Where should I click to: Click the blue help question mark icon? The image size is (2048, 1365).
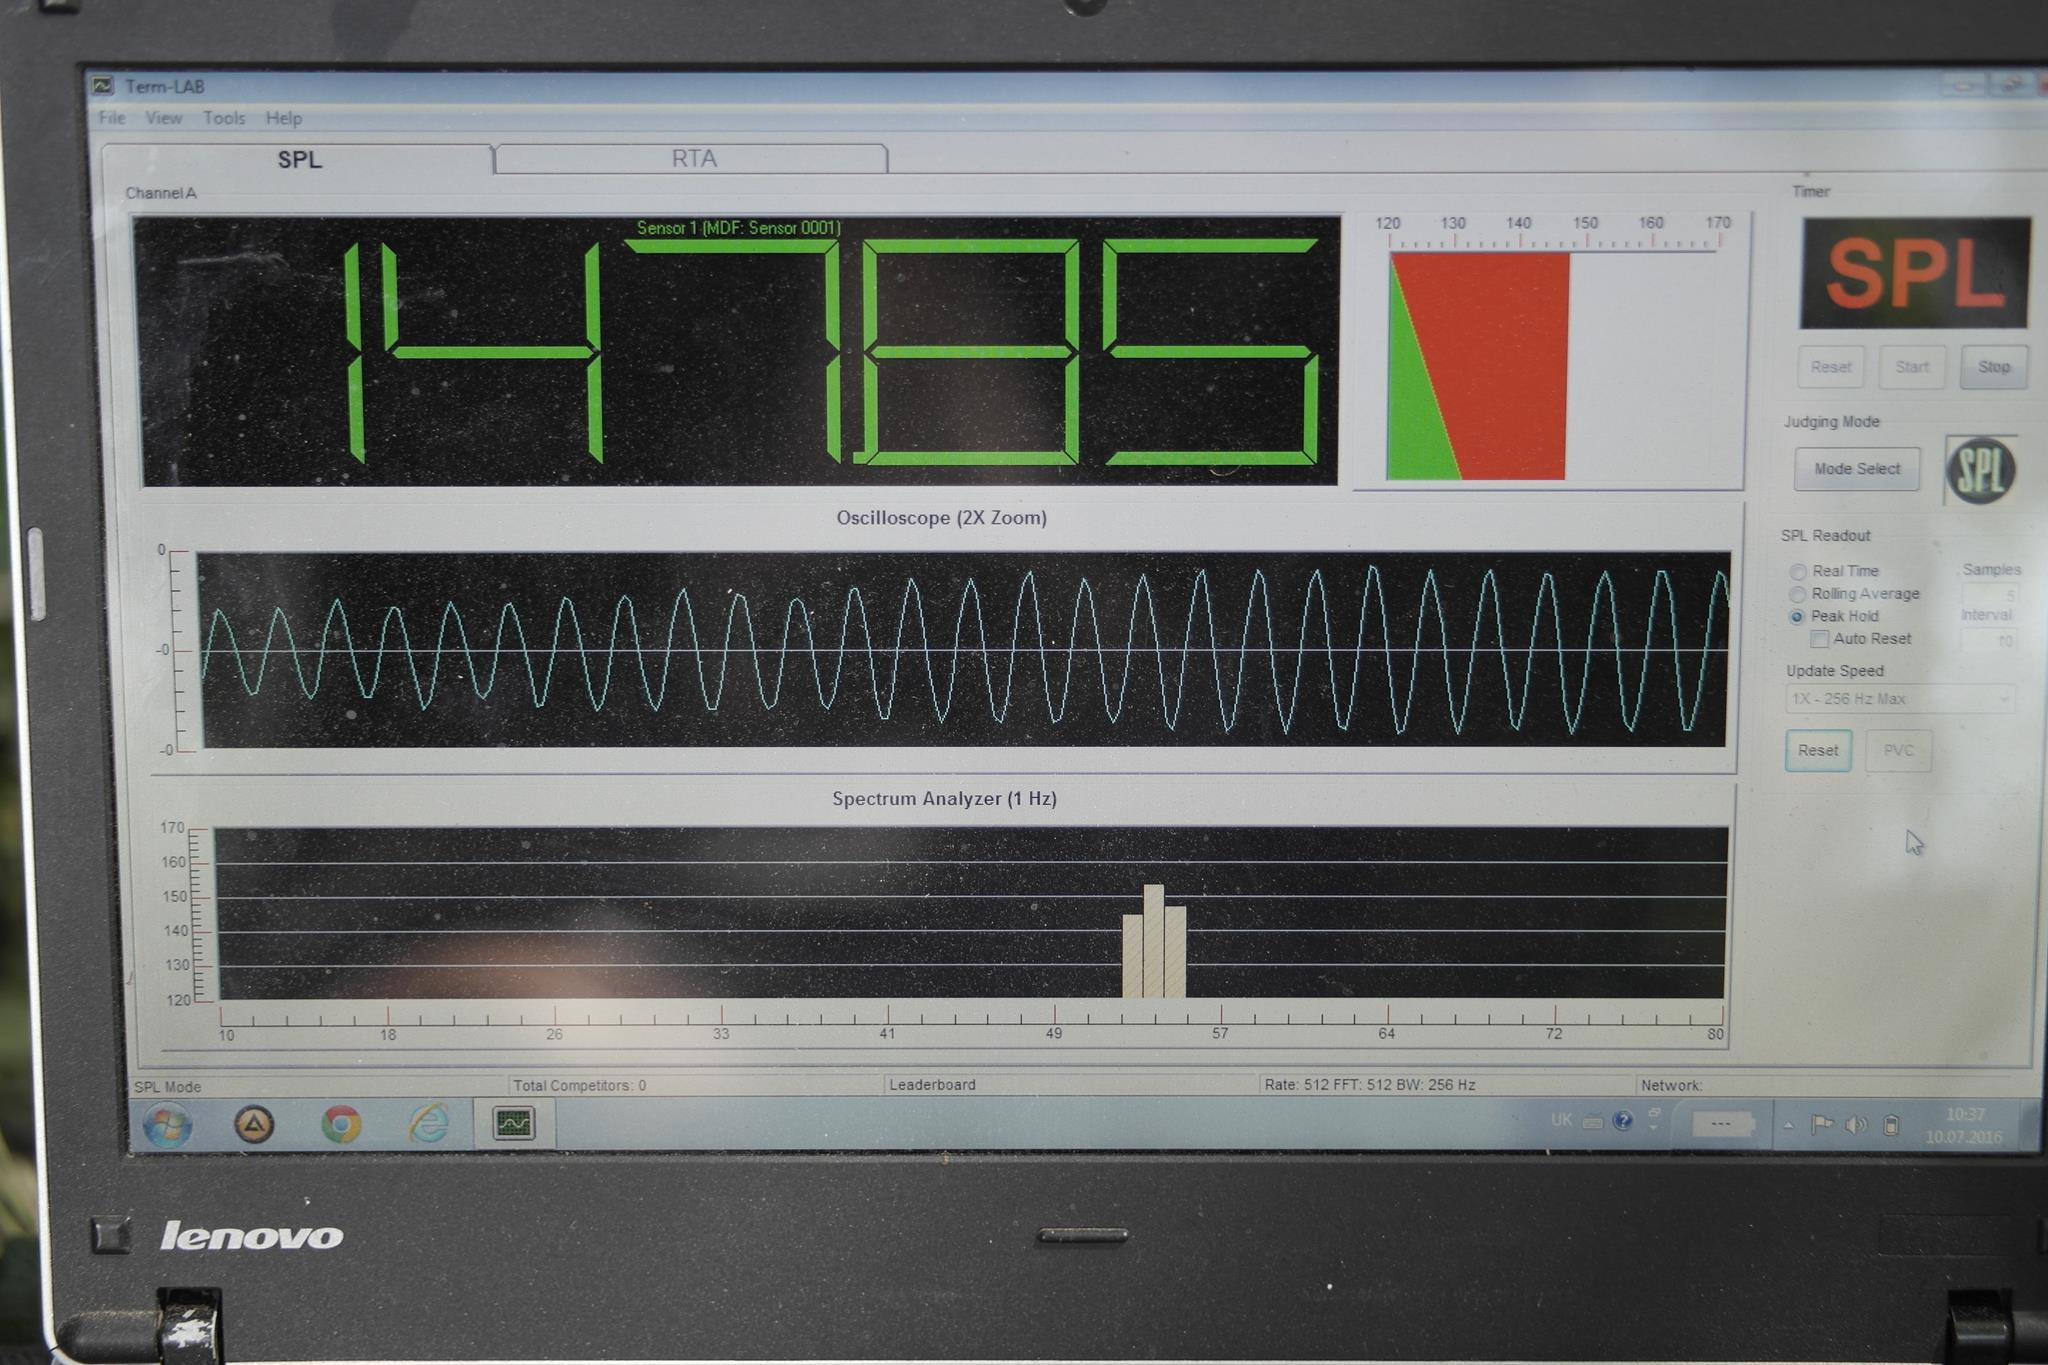tap(1623, 1120)
